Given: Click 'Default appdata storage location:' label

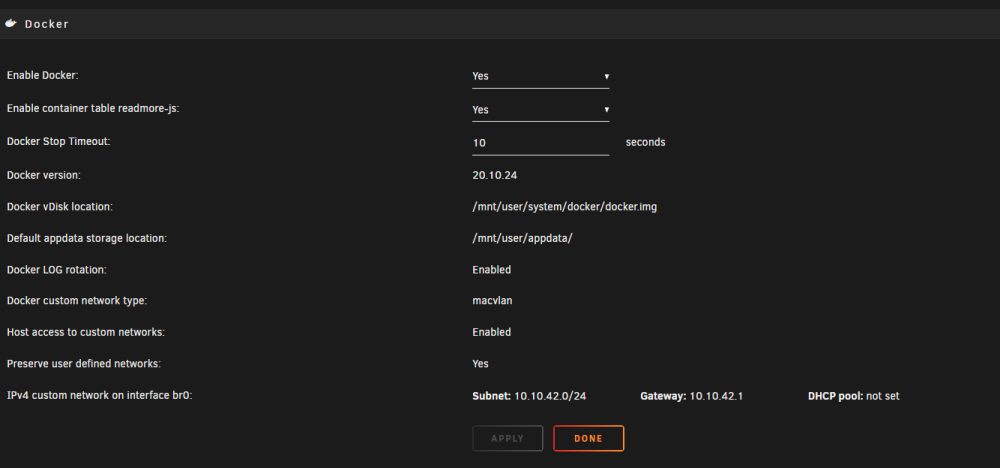Looking at the screenshot, I should pos(87,238).
